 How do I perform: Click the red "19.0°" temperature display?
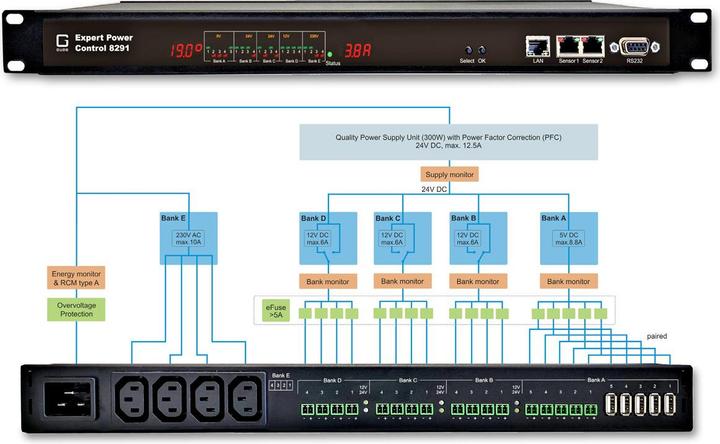click(x=186, y=50)
